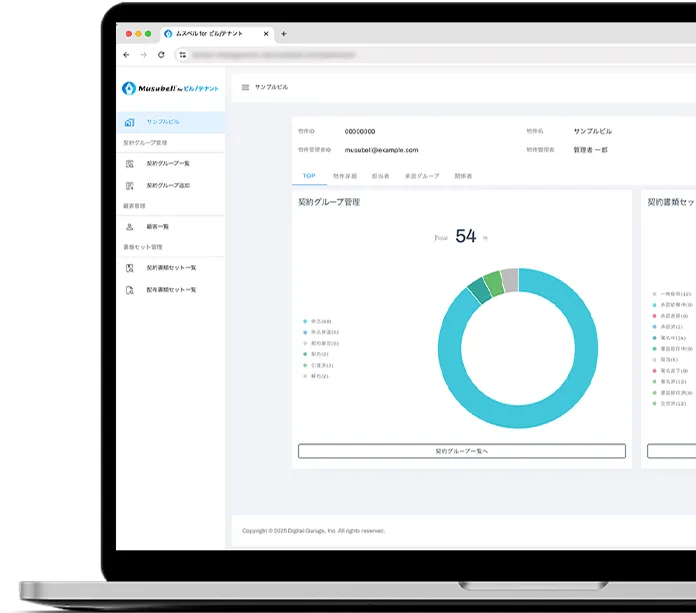Open the 物件詳細 tab
Image resolution: width=696 pixels, height=613 pixels.
point(343,176)
